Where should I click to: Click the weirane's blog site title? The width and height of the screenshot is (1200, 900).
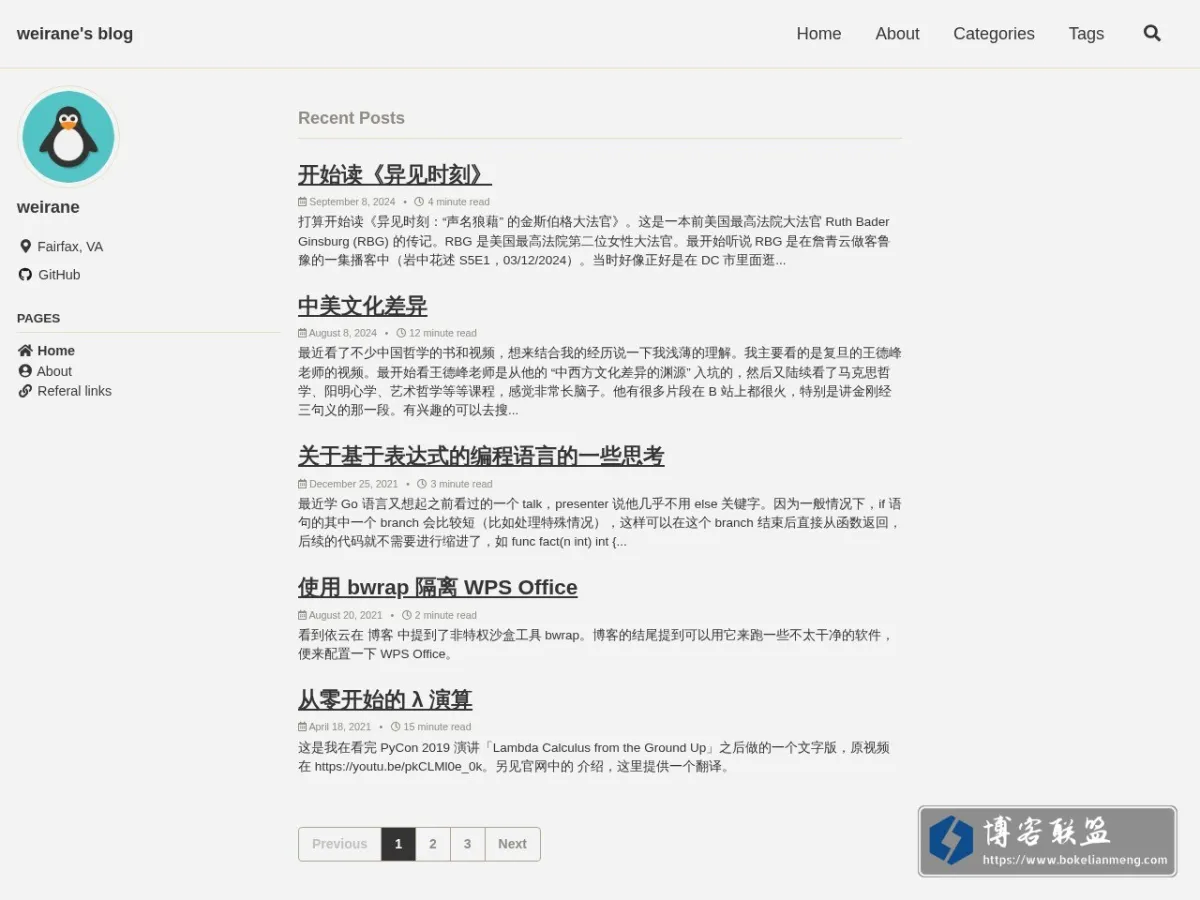pyautogui.click(x=75, y=33)
